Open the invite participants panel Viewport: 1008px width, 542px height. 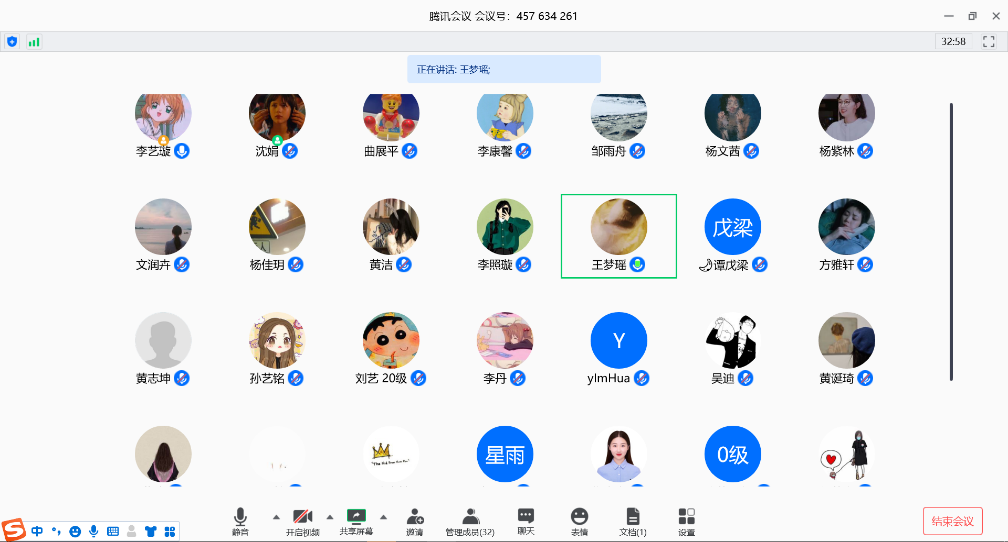click(x=415, y=520)
